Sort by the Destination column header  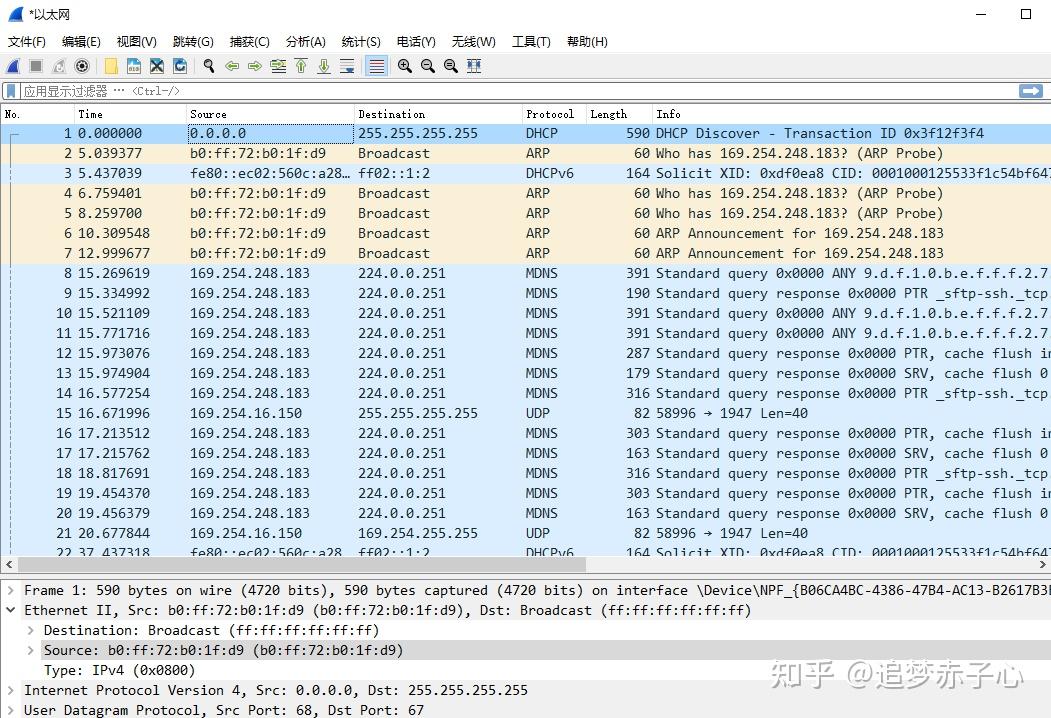tap(438, 114)
